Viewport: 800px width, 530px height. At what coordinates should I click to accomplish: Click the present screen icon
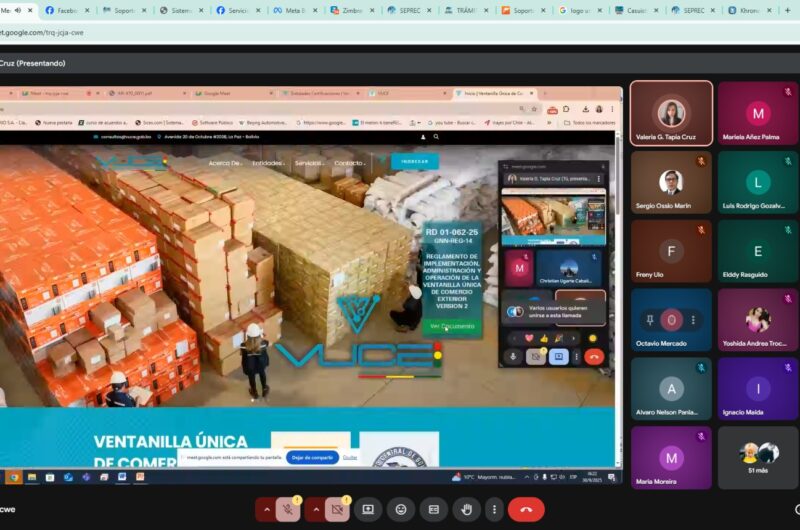[368, 509]
